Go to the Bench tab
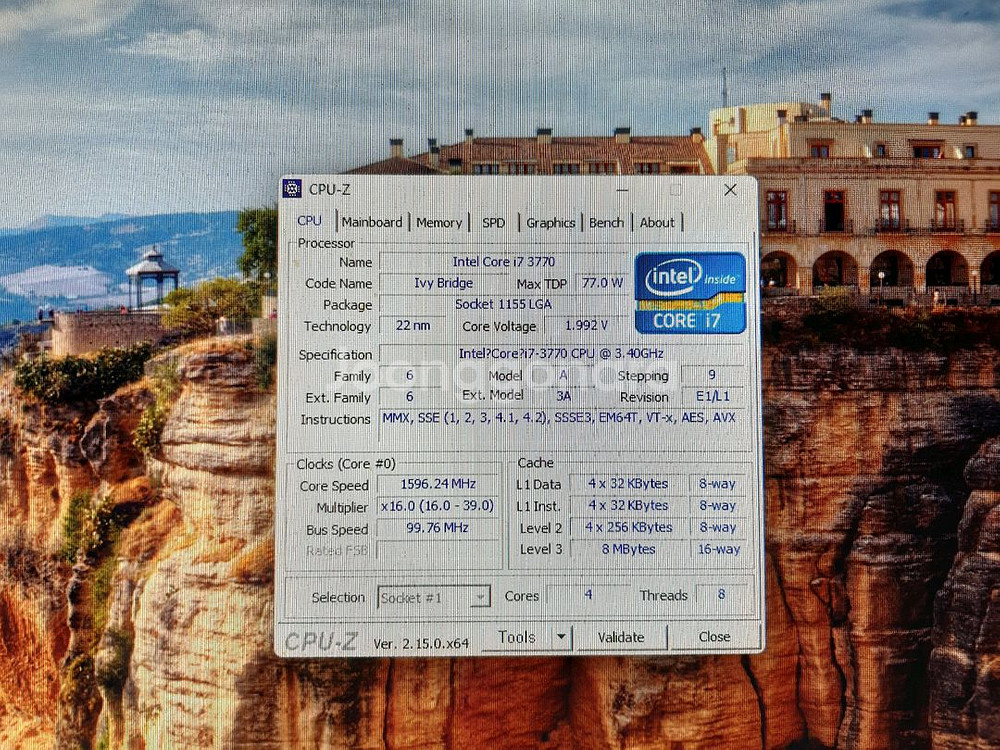The image size is (1000, 750). (606, 223)
